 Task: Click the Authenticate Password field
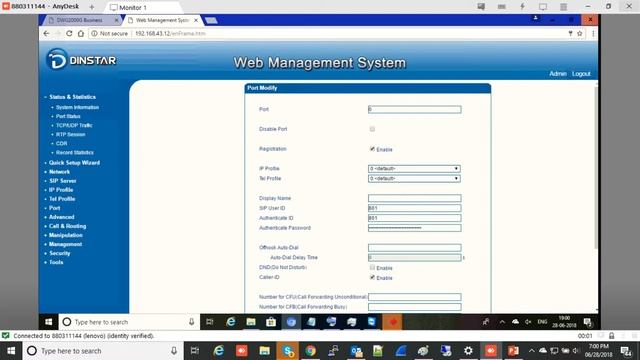click(x=414, y=228)
